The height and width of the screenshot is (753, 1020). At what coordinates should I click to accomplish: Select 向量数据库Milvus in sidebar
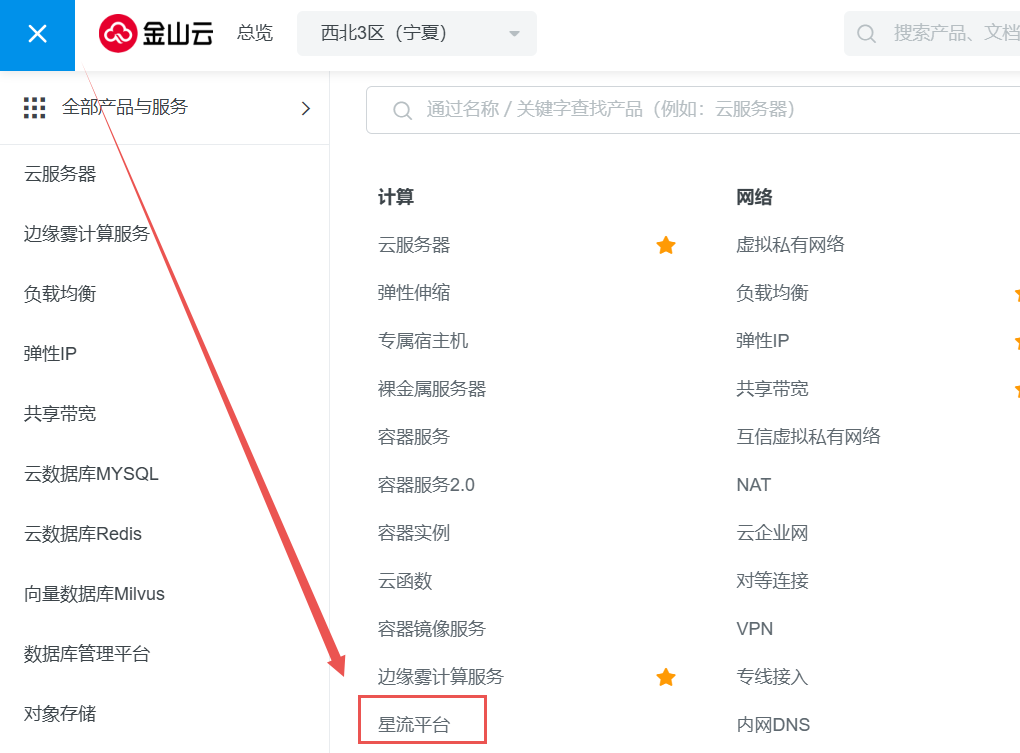pos(94,594)
